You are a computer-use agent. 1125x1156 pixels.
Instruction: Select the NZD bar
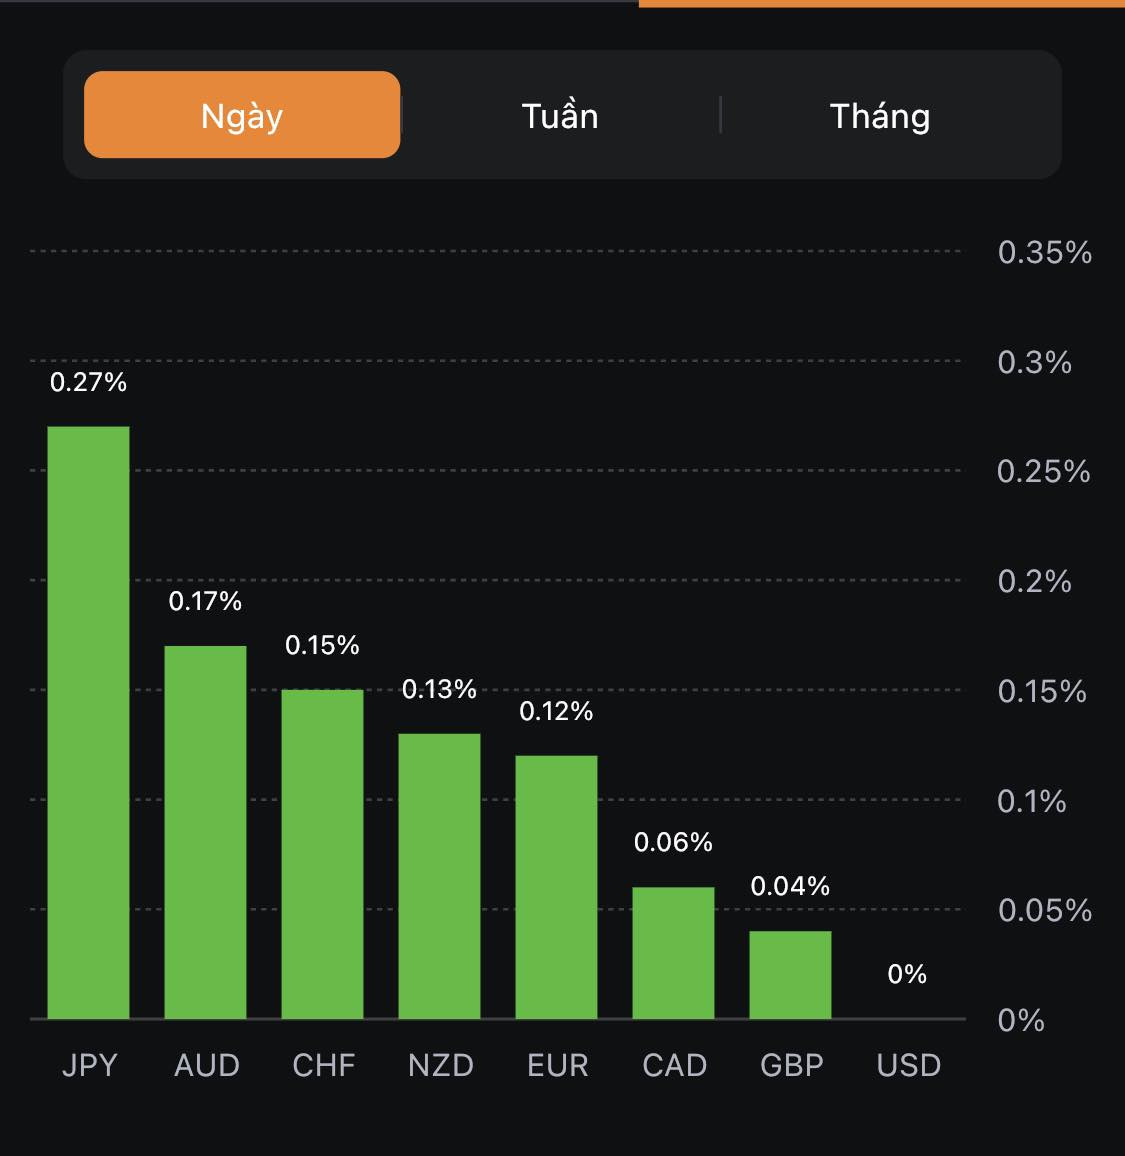tap(439, 876)
